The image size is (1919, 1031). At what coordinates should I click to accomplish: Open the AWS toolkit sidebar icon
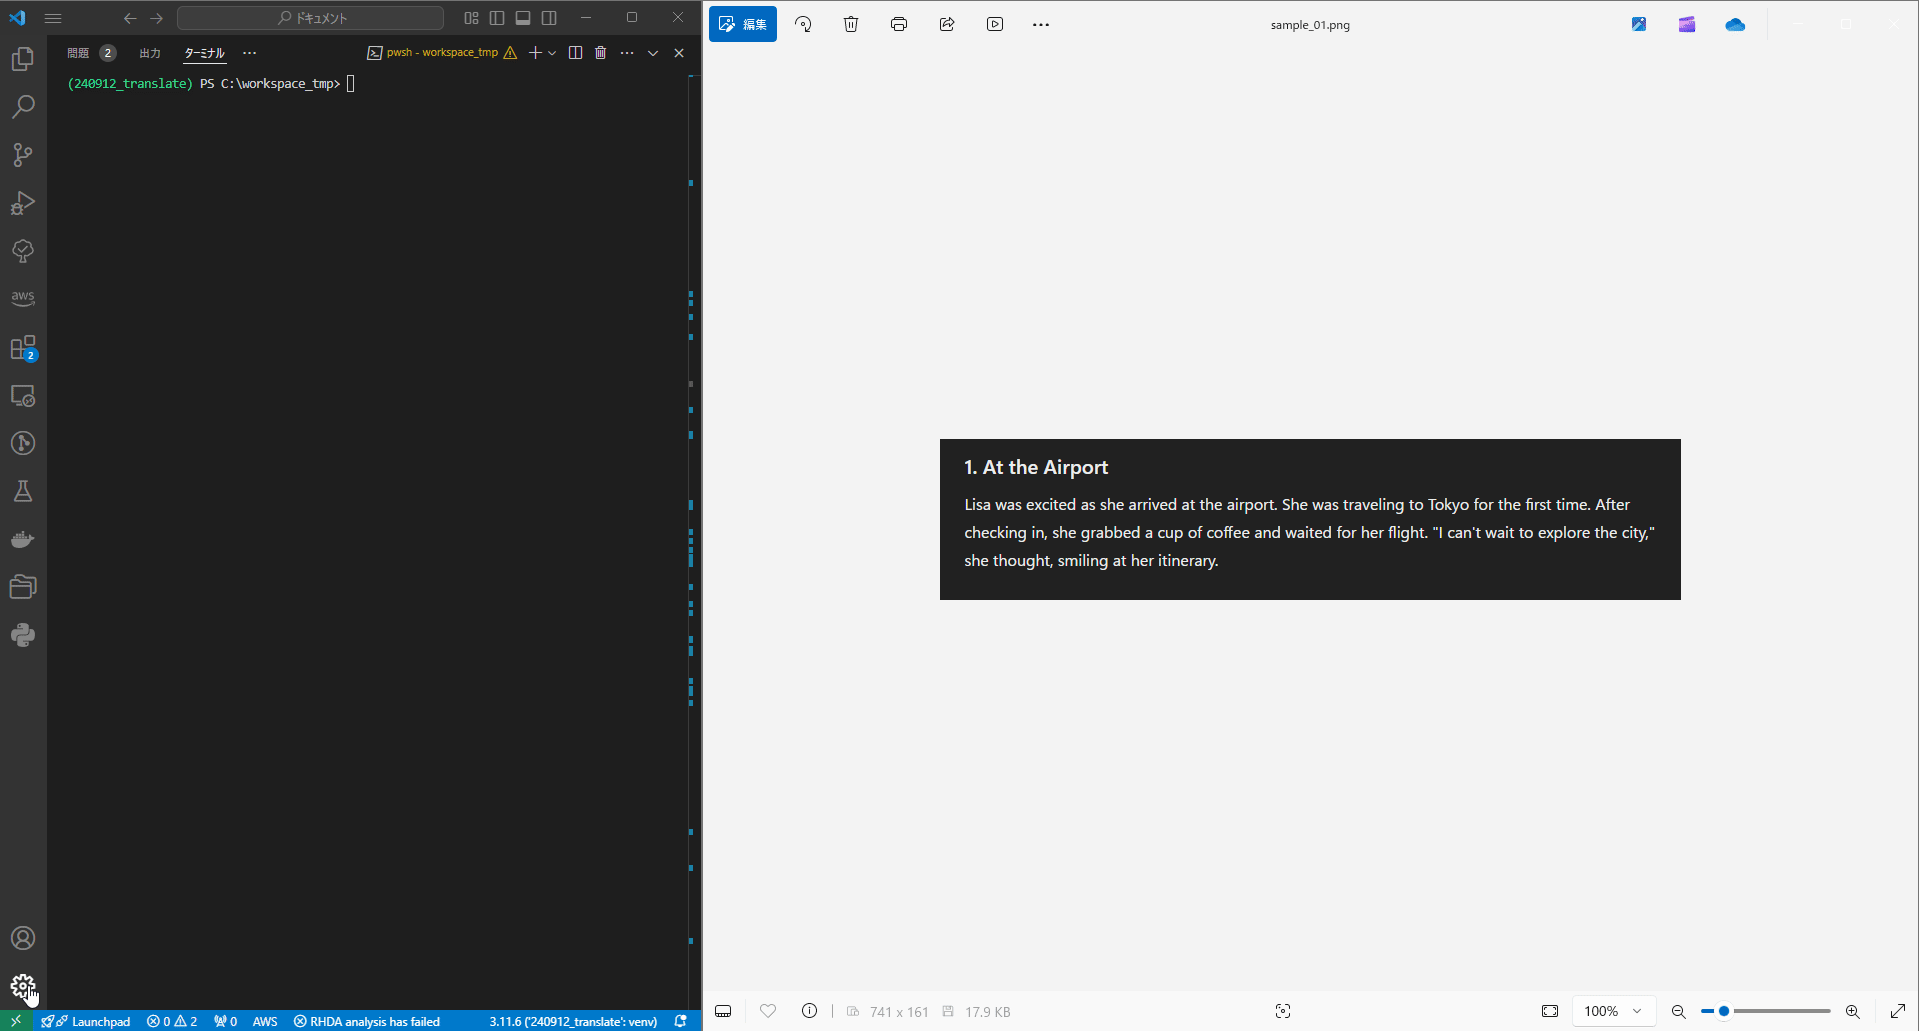23,298
